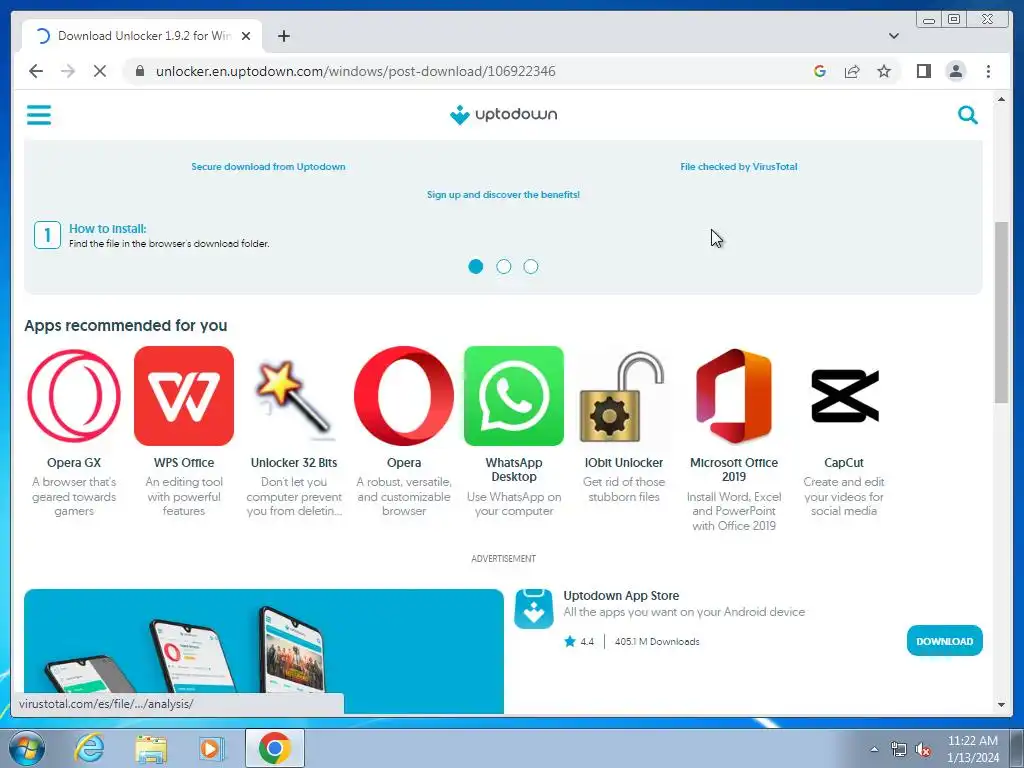Open Windows Media Player from taskbar
The height and width of the screenshot is (768, 1024).
click(x=210, y=748)
